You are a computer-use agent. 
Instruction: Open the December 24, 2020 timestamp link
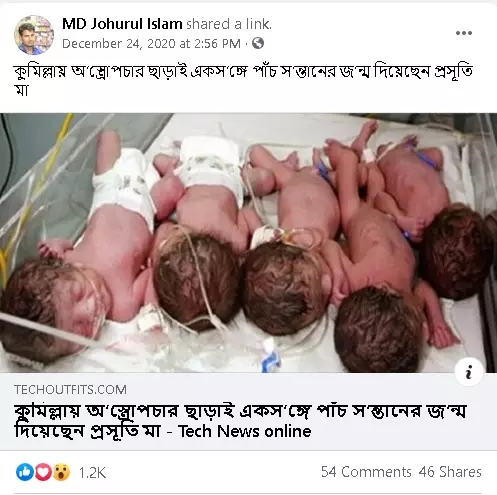(x=151, y=44)
